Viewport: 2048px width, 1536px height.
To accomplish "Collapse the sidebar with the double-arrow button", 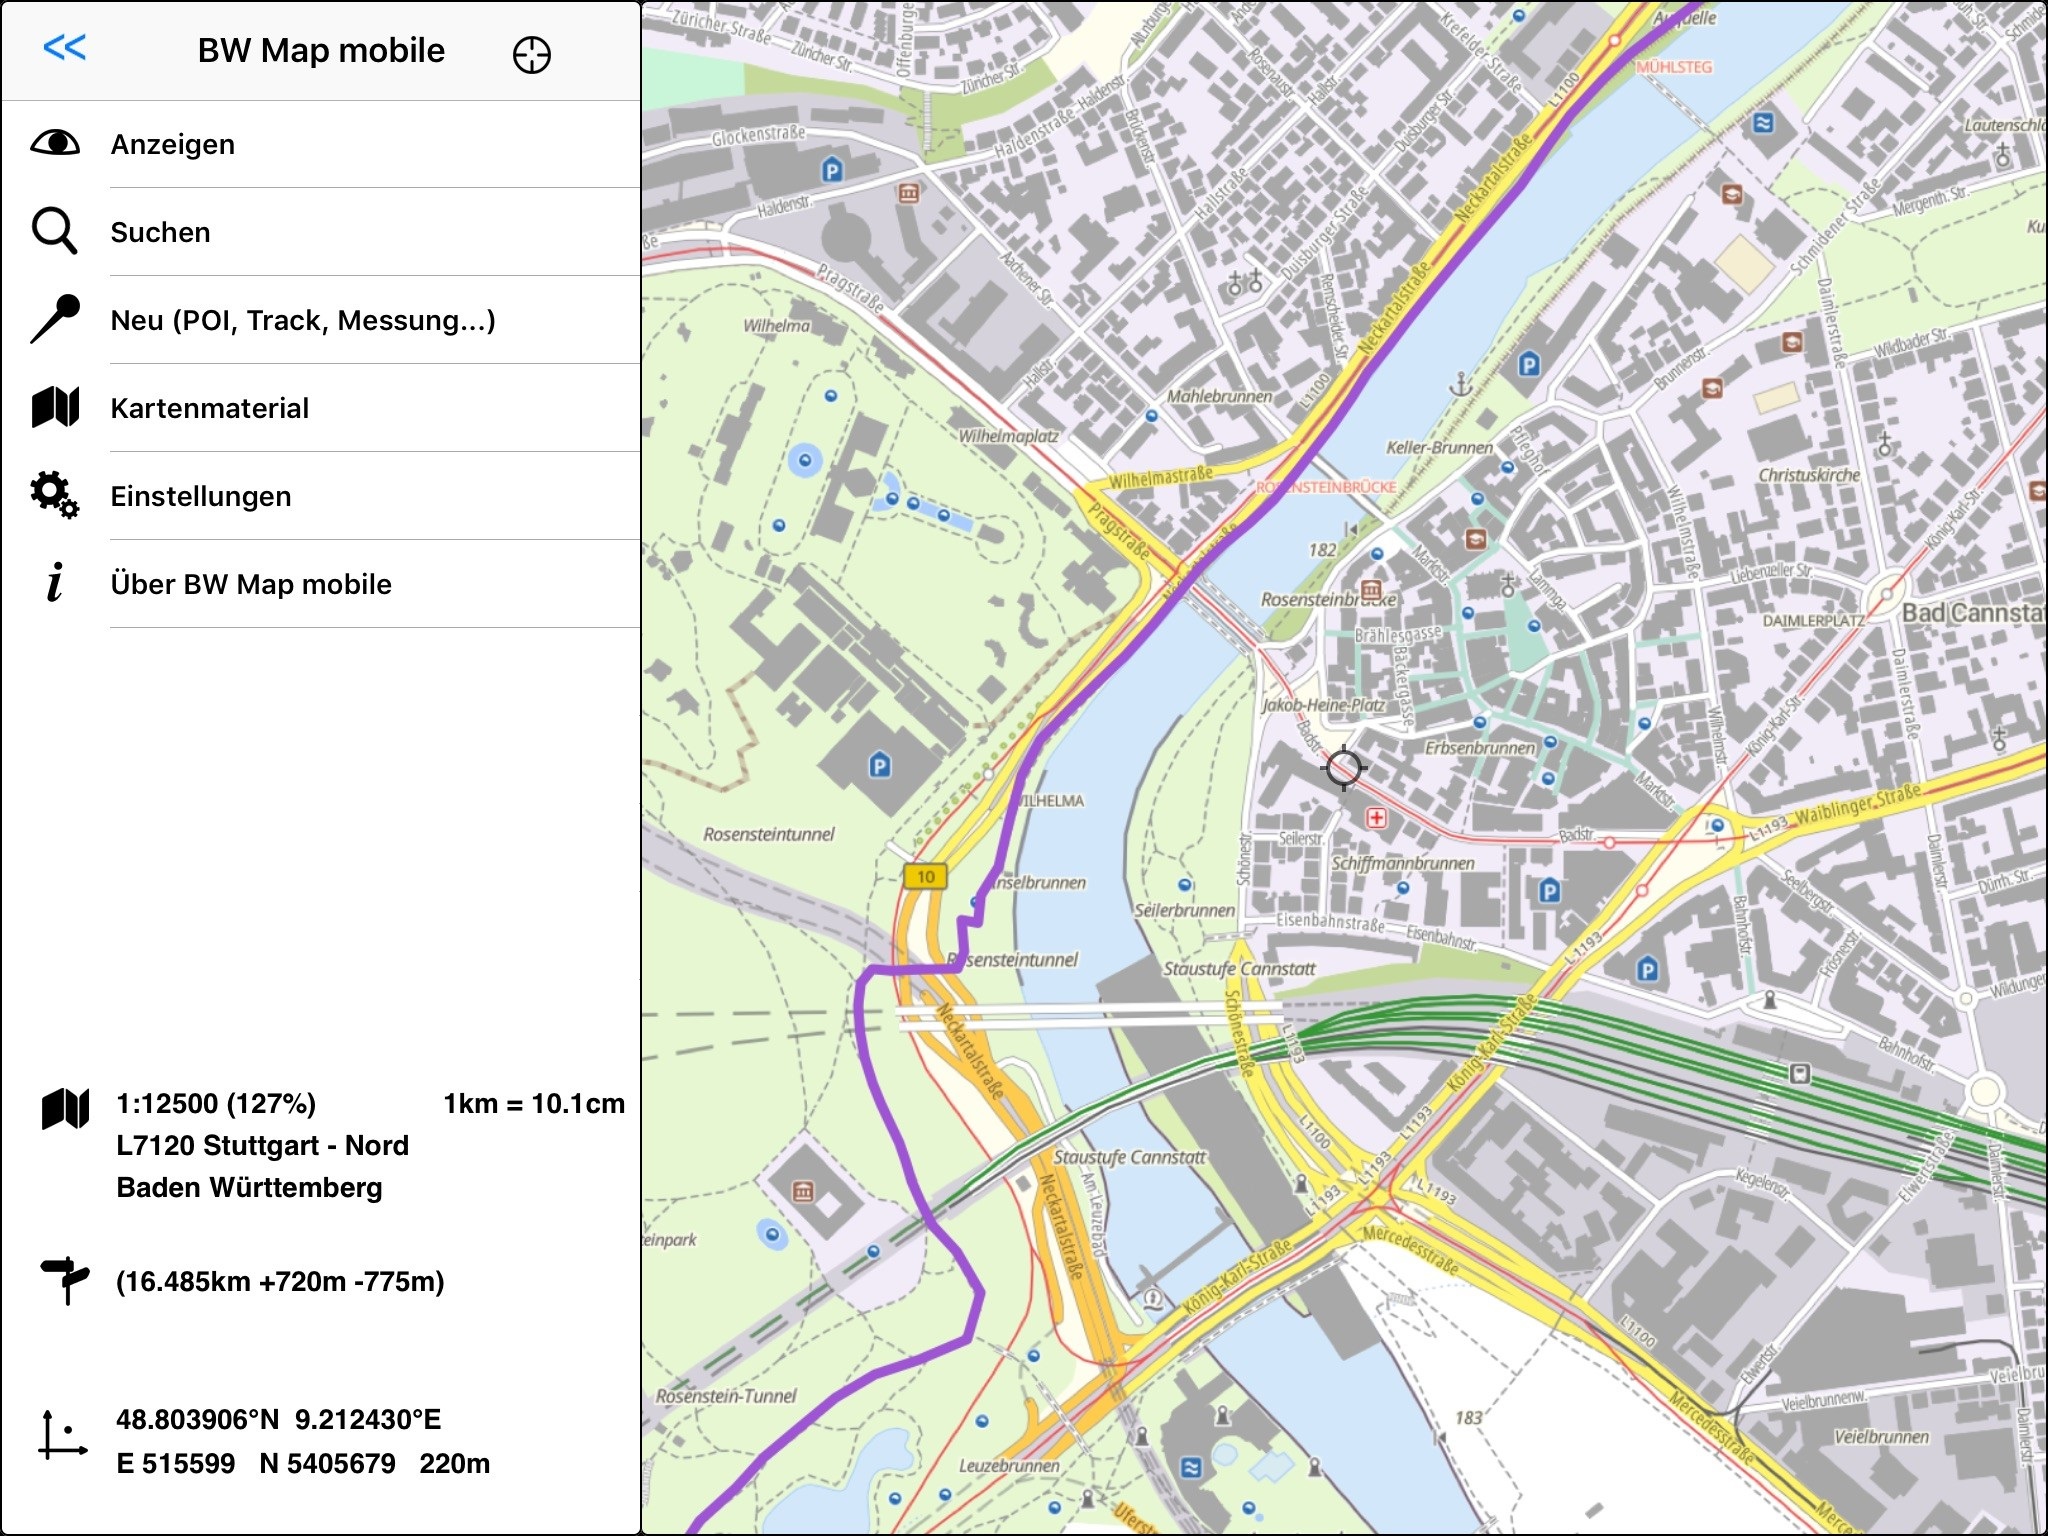I will [x=64, y=48].
